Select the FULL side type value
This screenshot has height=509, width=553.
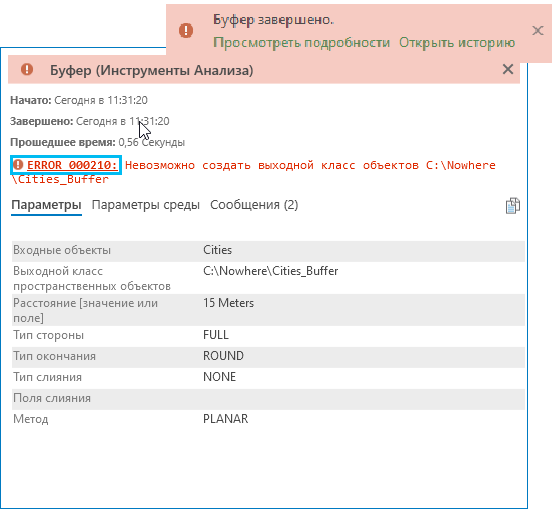coord(216,335)
